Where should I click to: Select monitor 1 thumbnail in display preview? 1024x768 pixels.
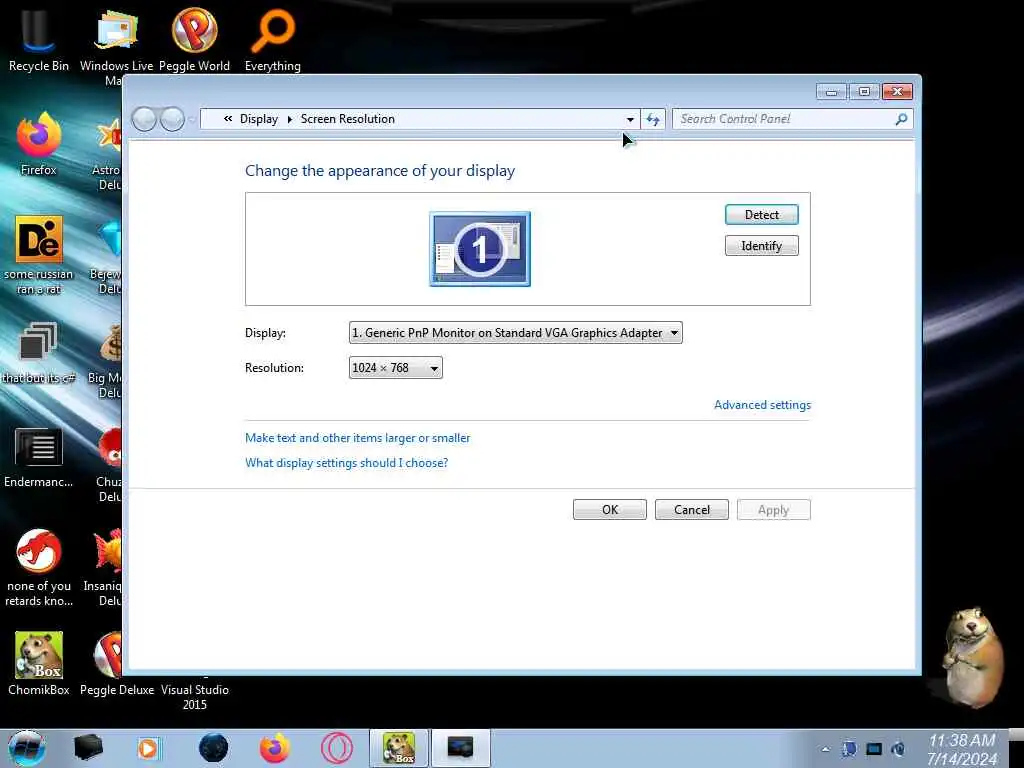tap(480, 249)
